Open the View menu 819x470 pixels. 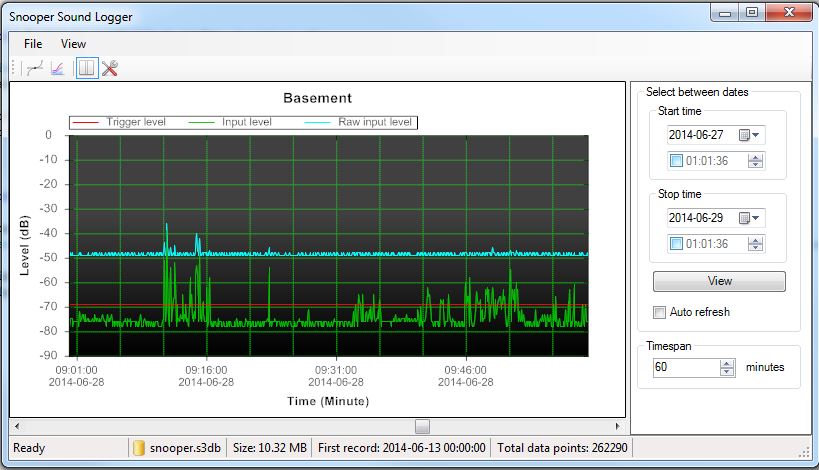coord(73,44)
